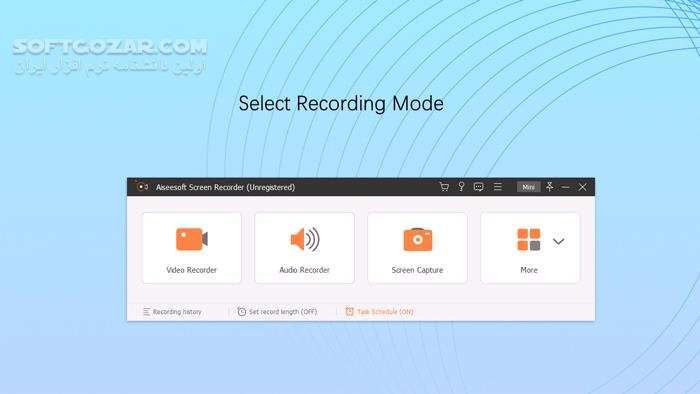Click the register key icon
The image size is (700, 394).
pos(461,187)
